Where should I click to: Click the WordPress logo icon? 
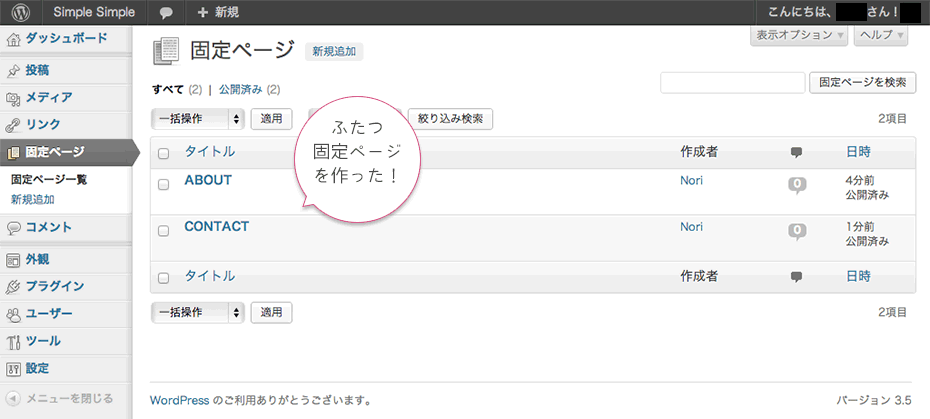tap(21, 13)
